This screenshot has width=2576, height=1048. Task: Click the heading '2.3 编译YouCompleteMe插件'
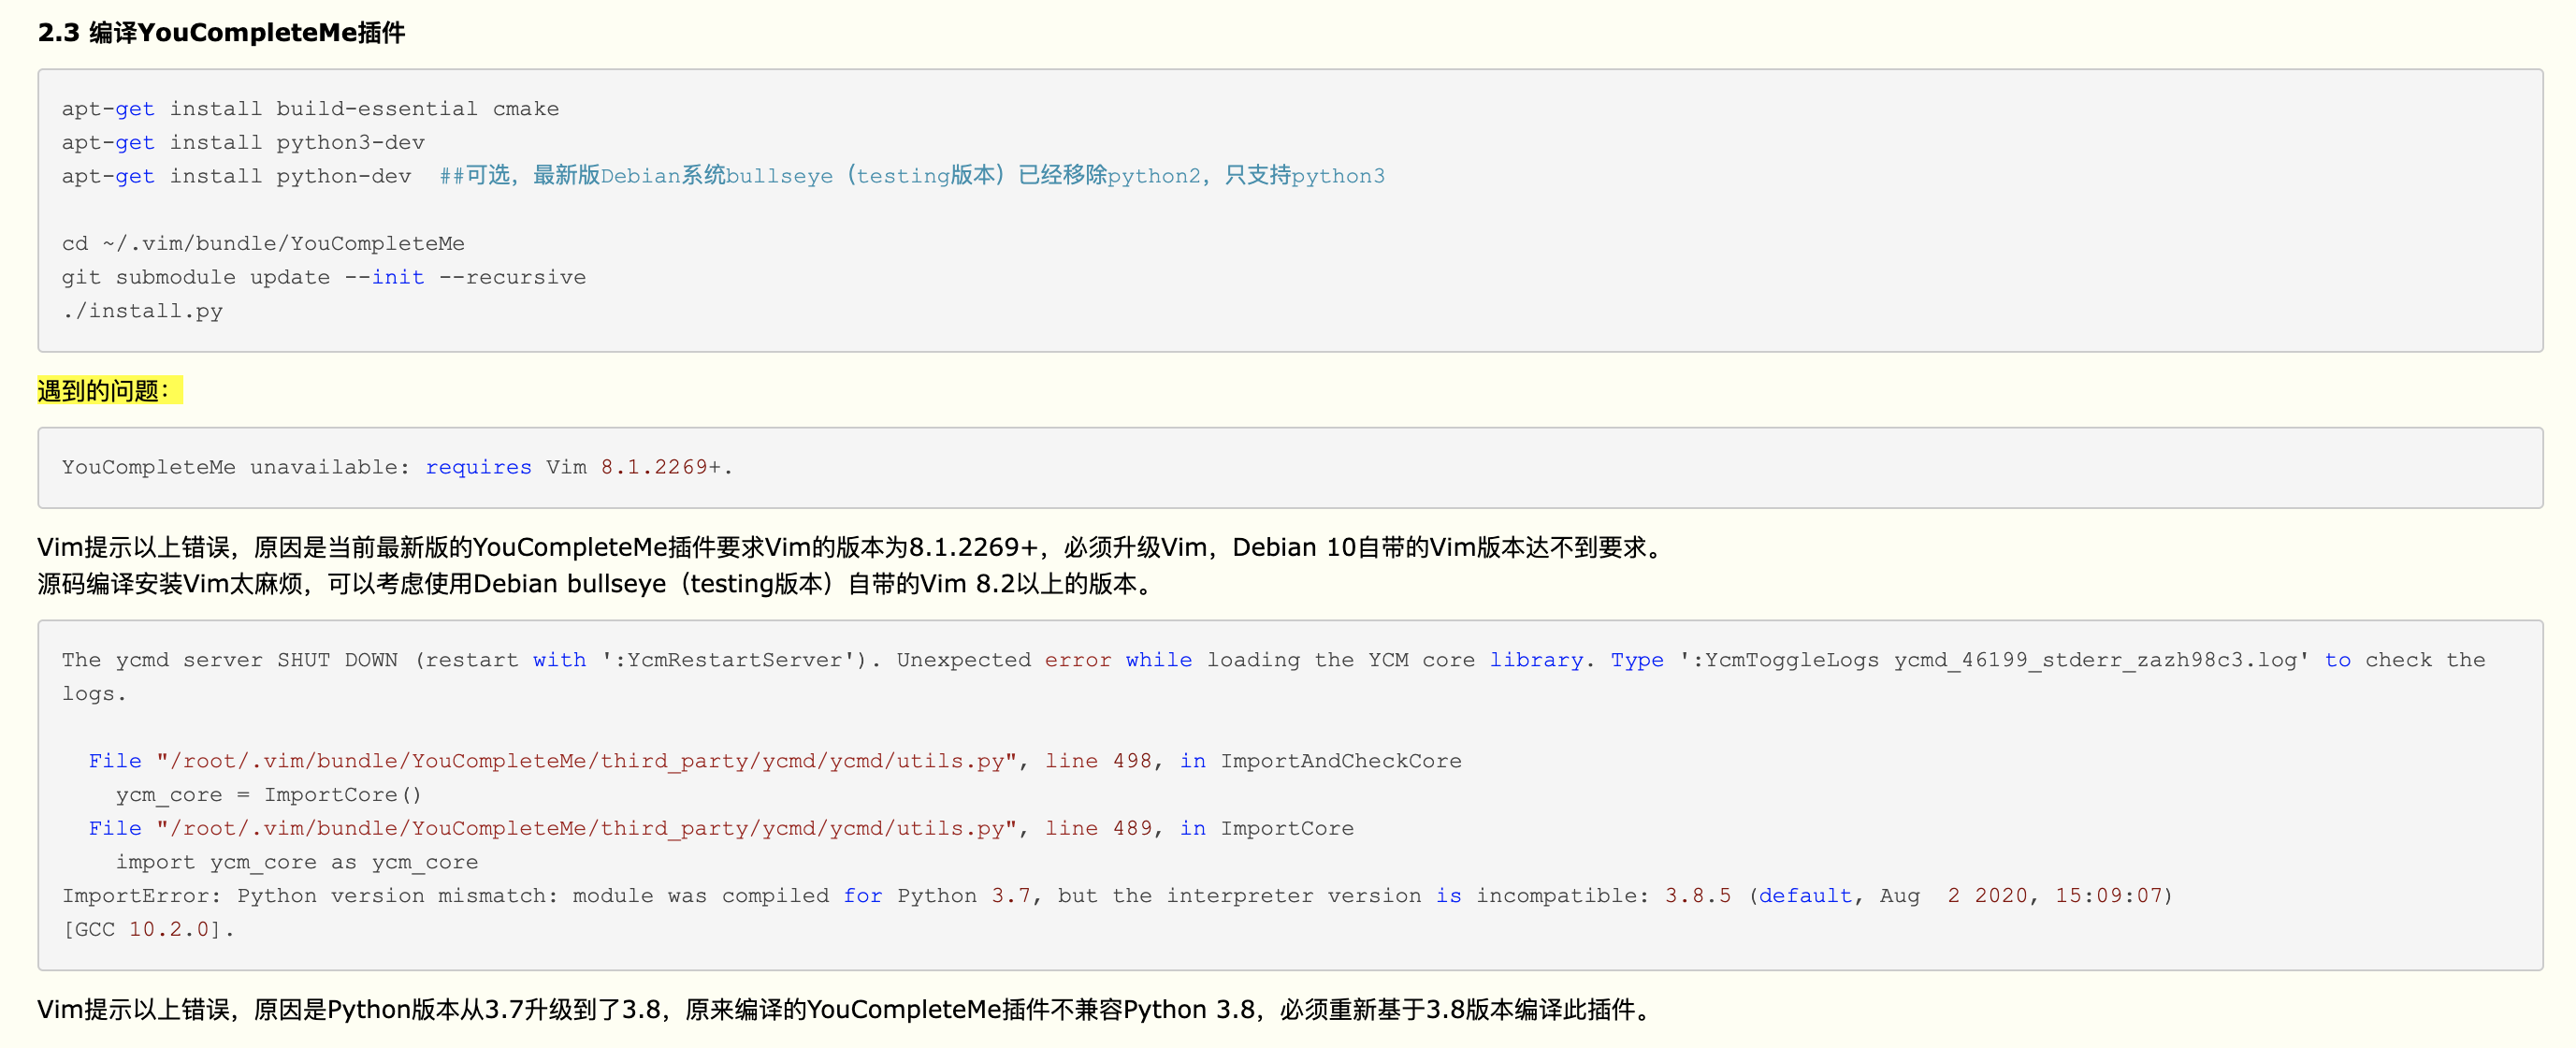[221, 33]
